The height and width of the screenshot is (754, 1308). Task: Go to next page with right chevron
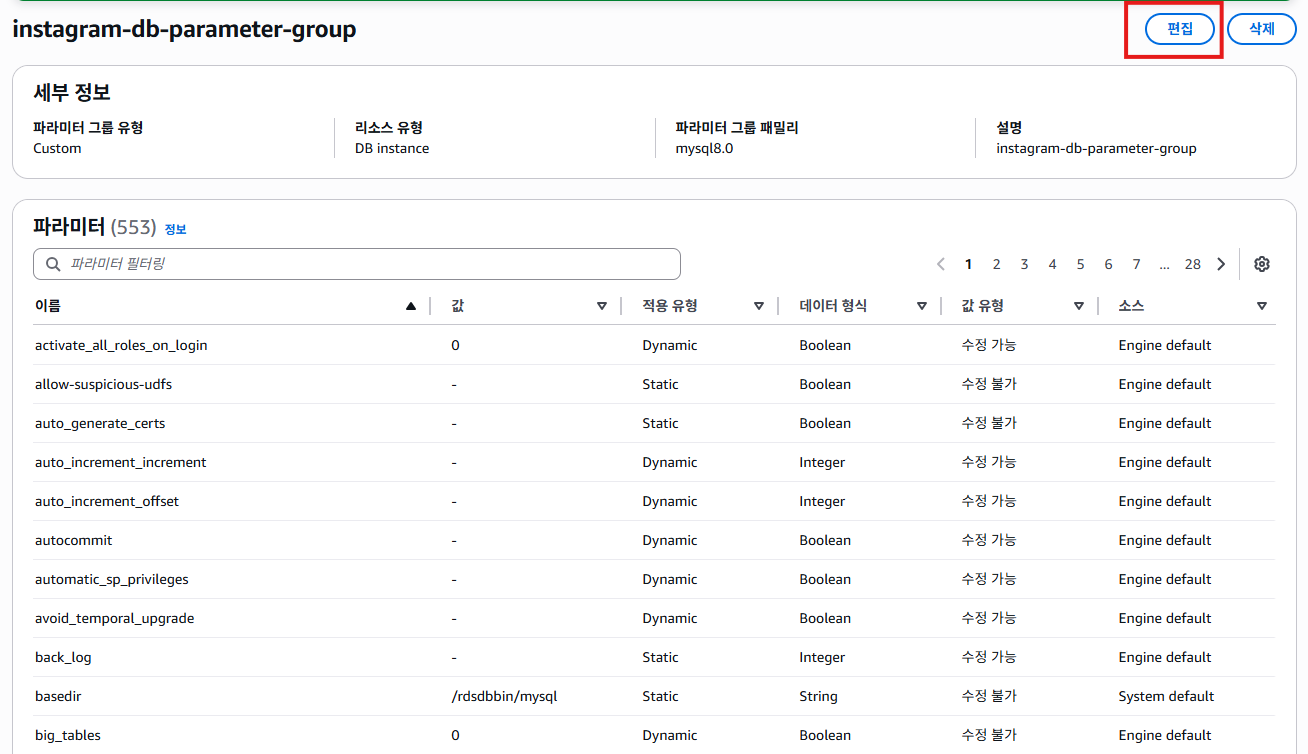click(1221, 264)
